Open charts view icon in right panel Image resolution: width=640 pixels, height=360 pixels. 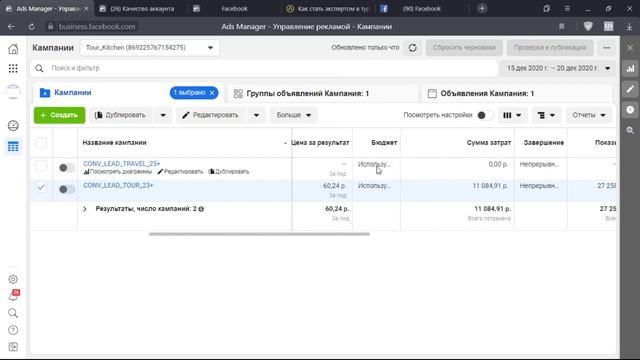coord(630,69)
